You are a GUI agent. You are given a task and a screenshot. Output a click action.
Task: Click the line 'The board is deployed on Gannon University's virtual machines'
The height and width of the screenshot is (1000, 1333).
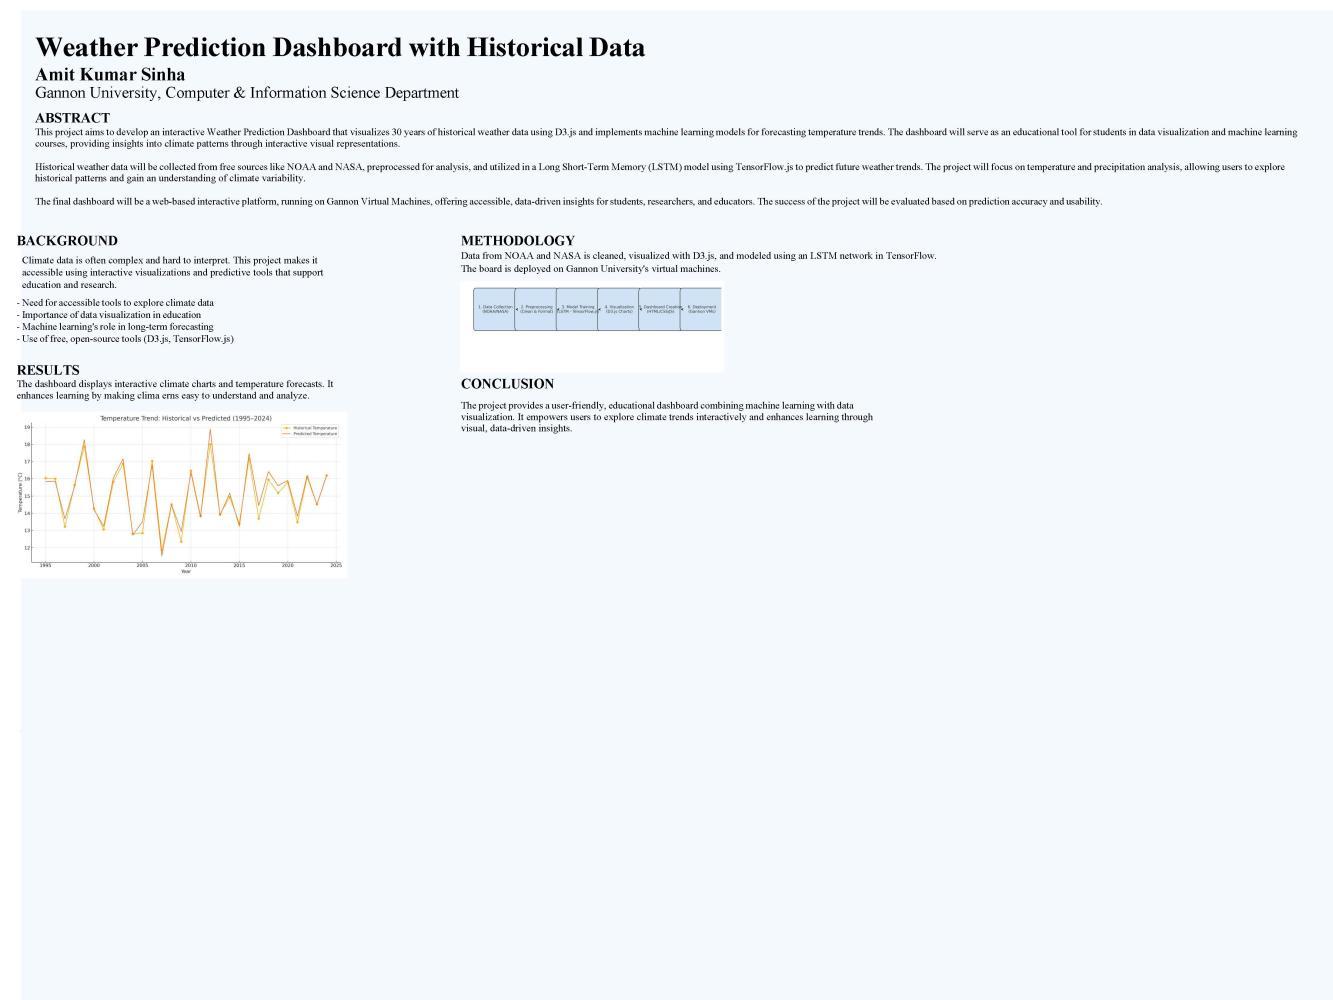coord(591,269)
